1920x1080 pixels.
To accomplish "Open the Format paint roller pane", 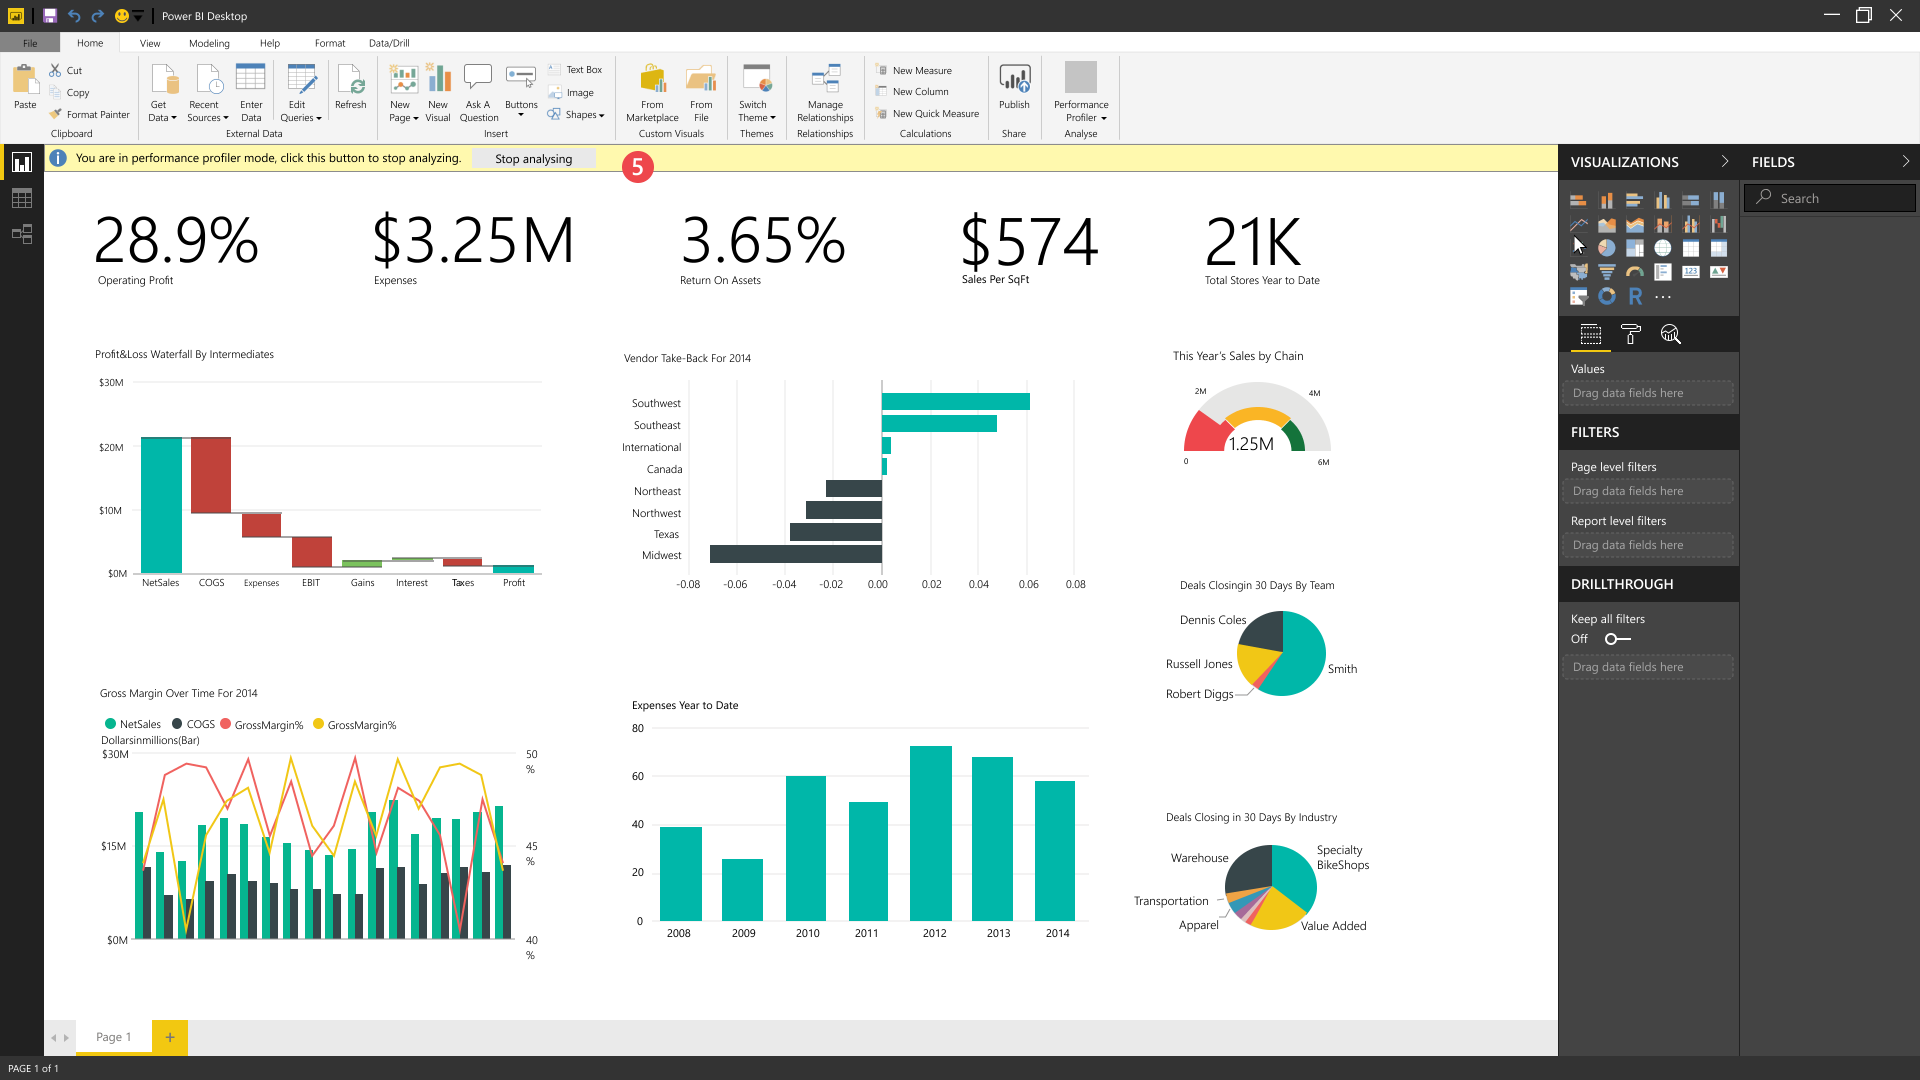I will point(1630,335).
